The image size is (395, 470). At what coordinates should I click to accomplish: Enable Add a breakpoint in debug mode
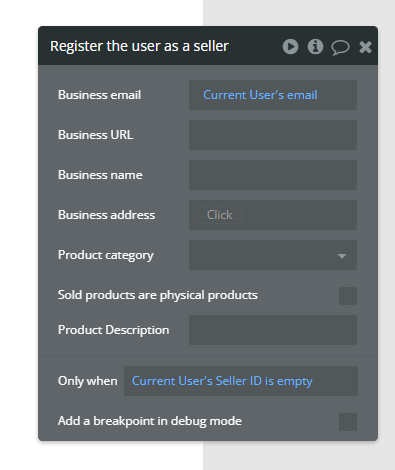(x=348, y=422)
